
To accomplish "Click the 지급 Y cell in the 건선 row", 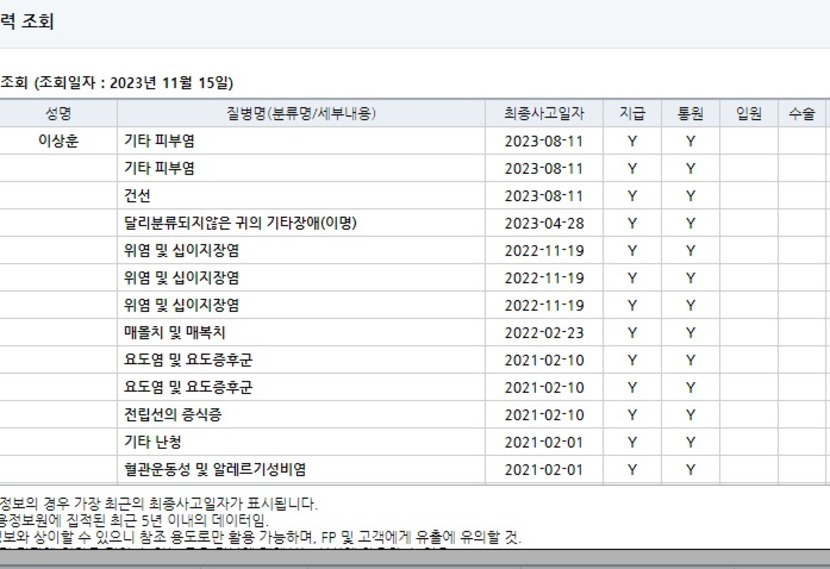I will click(632, 196).
